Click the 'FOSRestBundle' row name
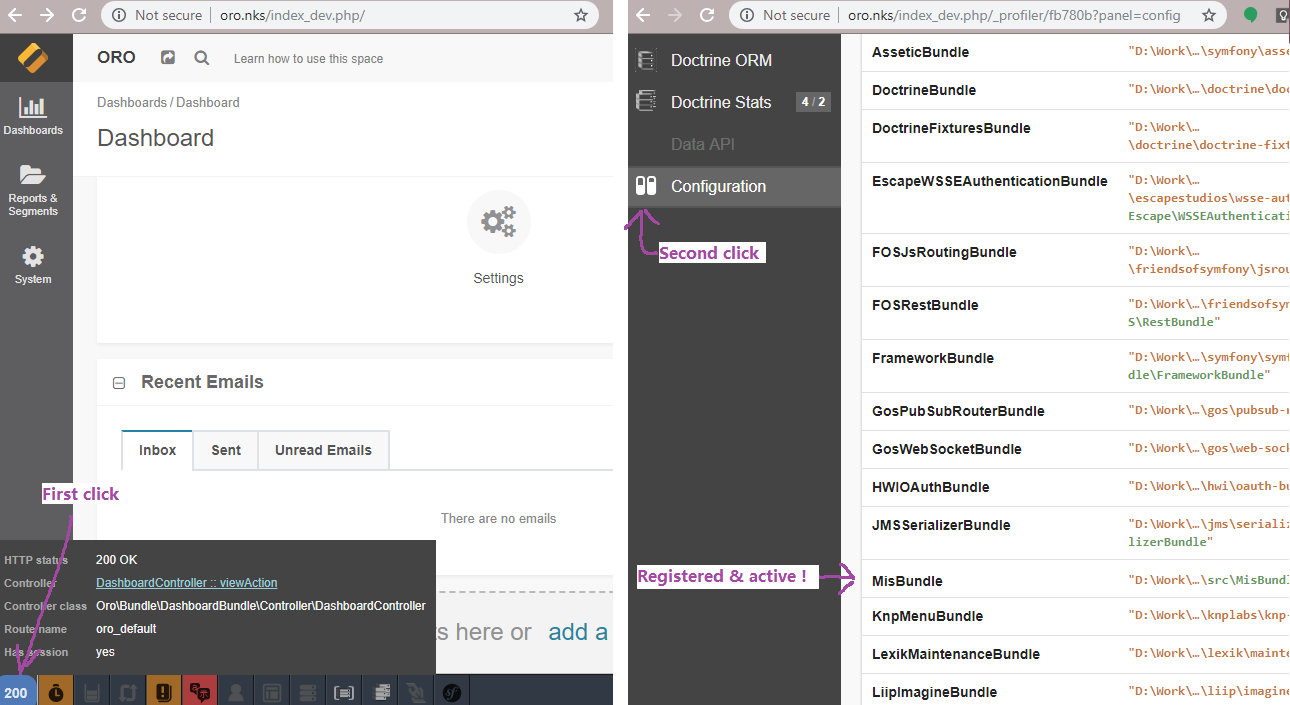Viewport: 1290px width, 705px height. (925, 305)
